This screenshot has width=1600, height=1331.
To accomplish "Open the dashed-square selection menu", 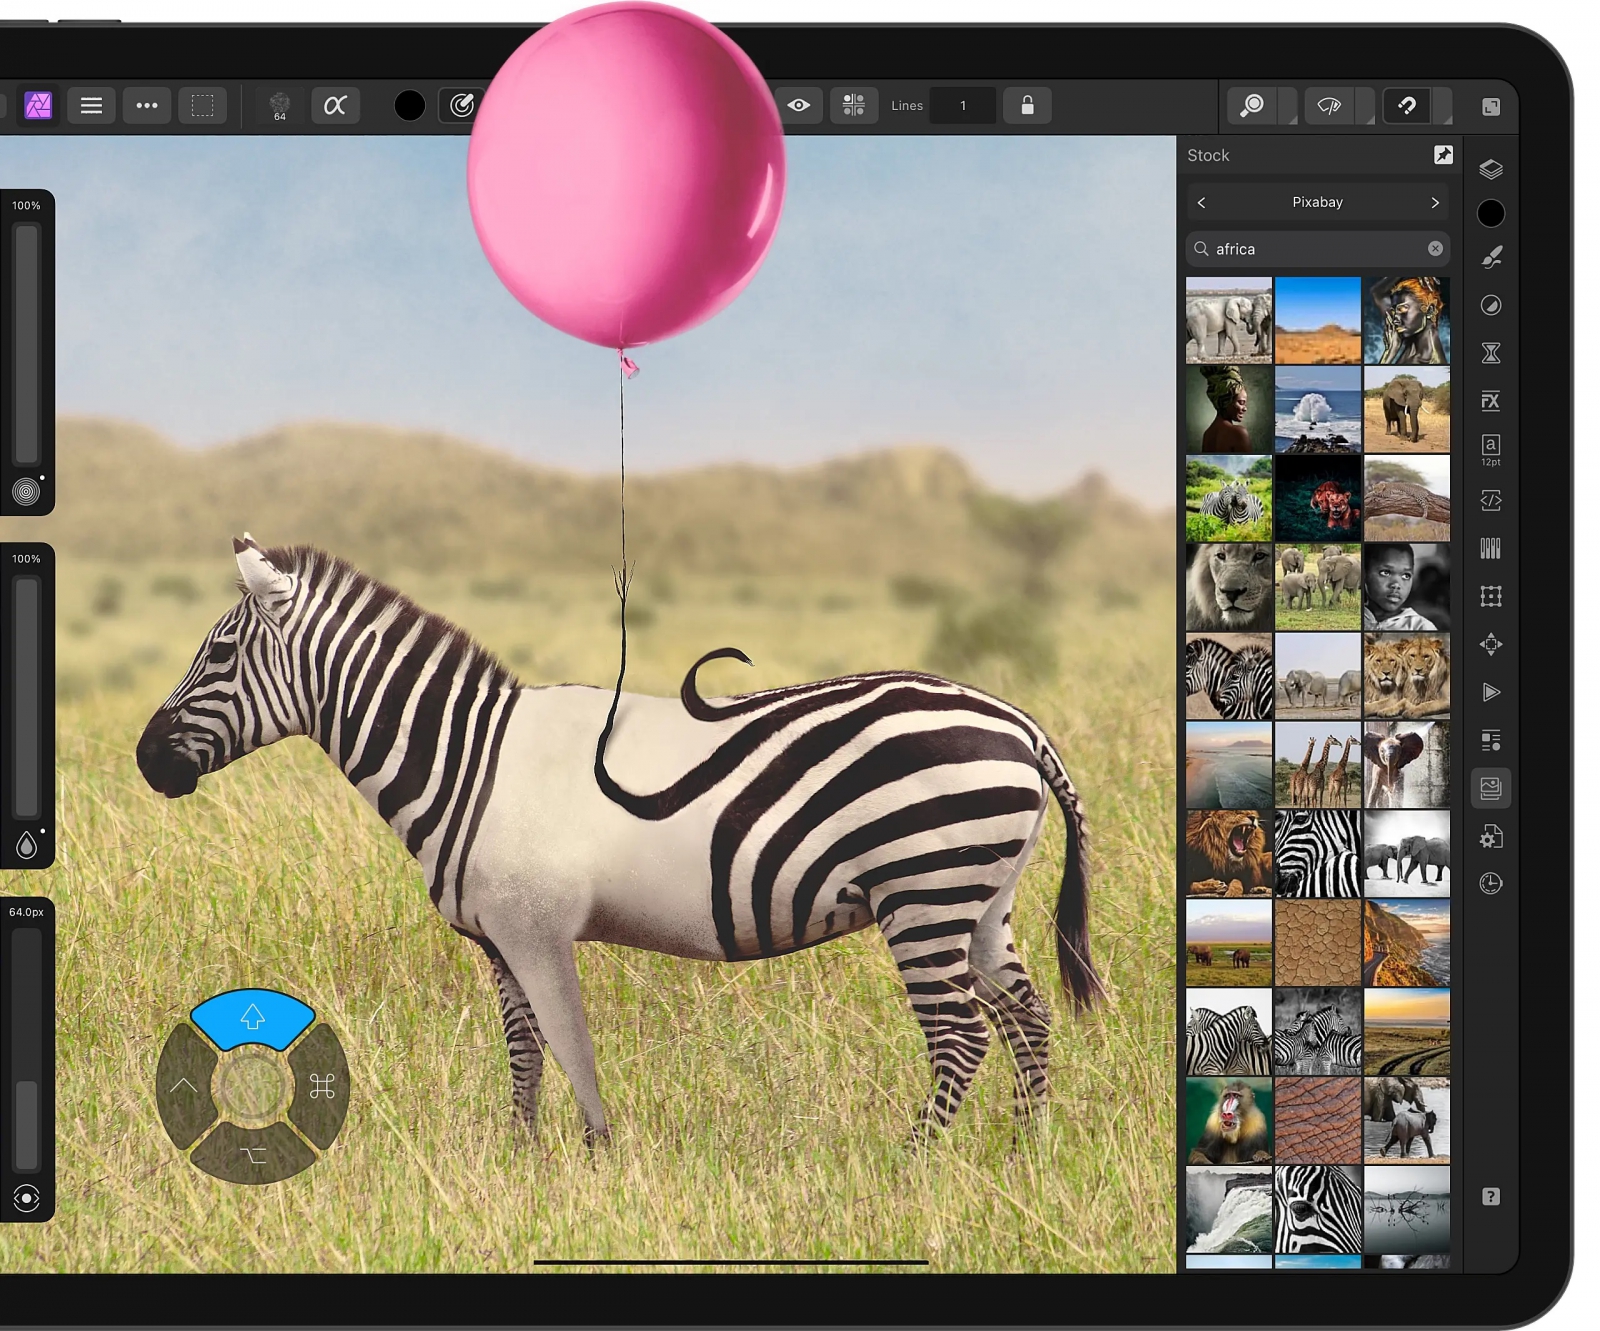I will click(x=202, y=105).
